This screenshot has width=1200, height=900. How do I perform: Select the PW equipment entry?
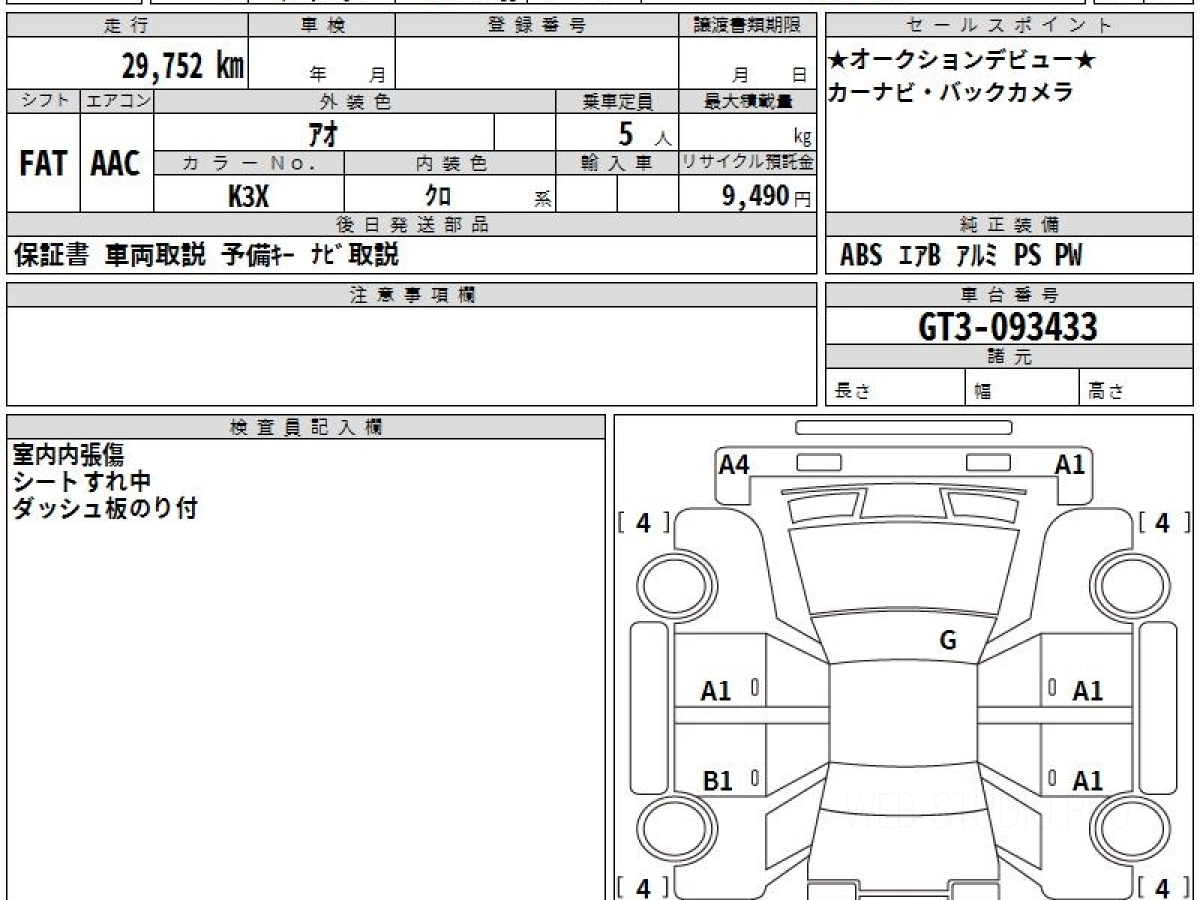tap(1069, 256)
